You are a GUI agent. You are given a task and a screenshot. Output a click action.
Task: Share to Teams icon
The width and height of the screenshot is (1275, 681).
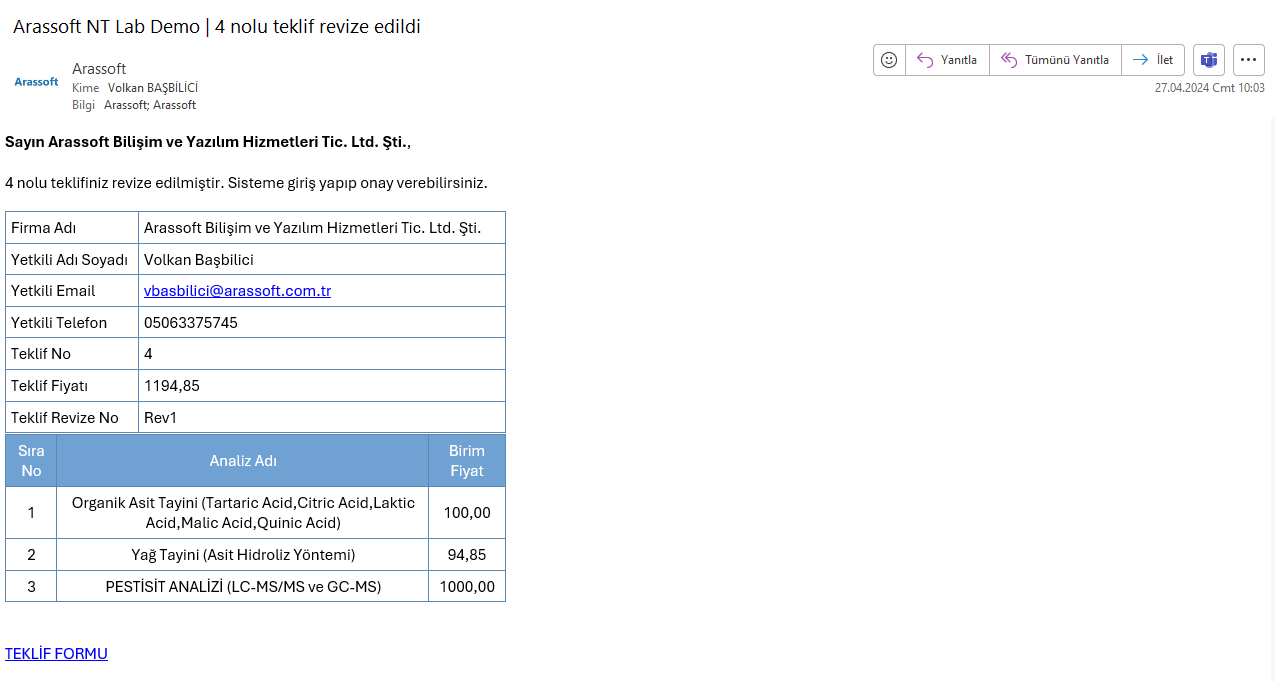[x=1209, y=60]
